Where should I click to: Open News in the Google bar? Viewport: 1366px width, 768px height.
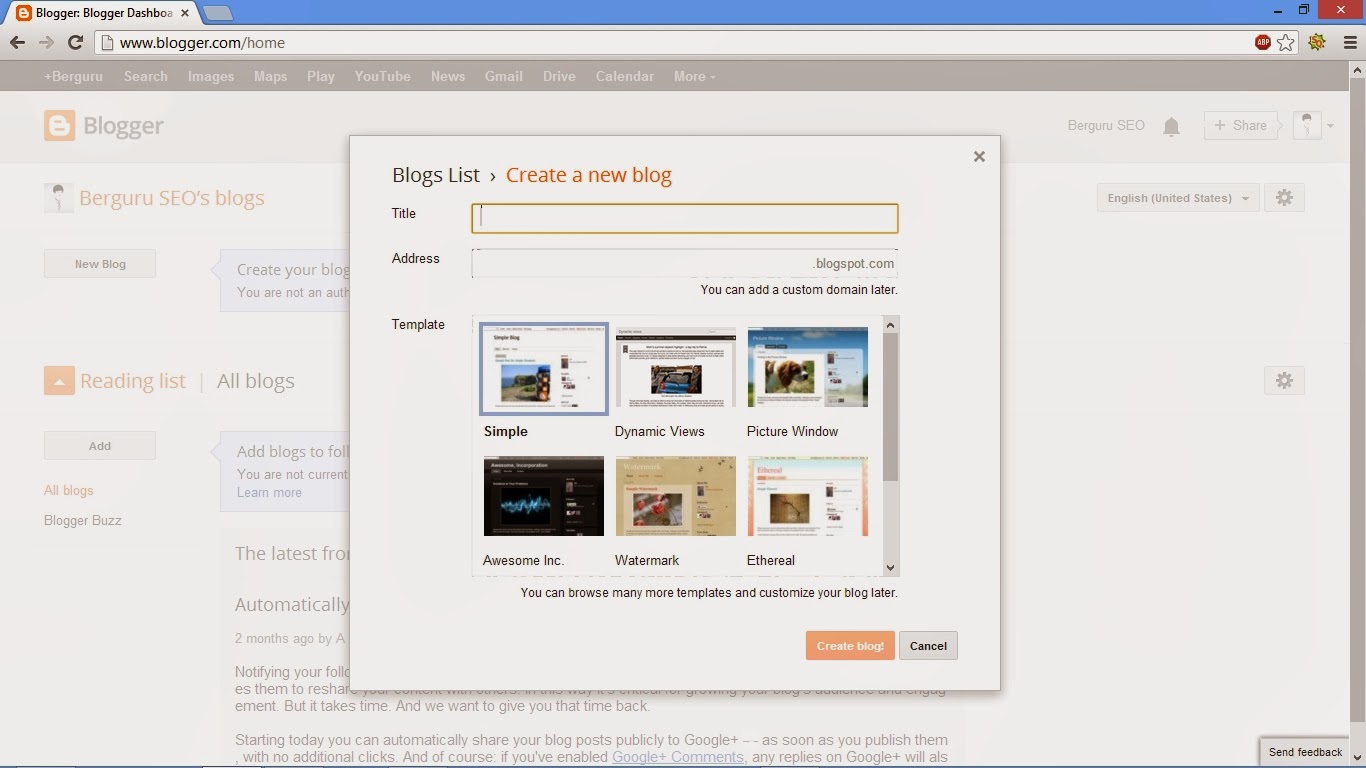448,76
